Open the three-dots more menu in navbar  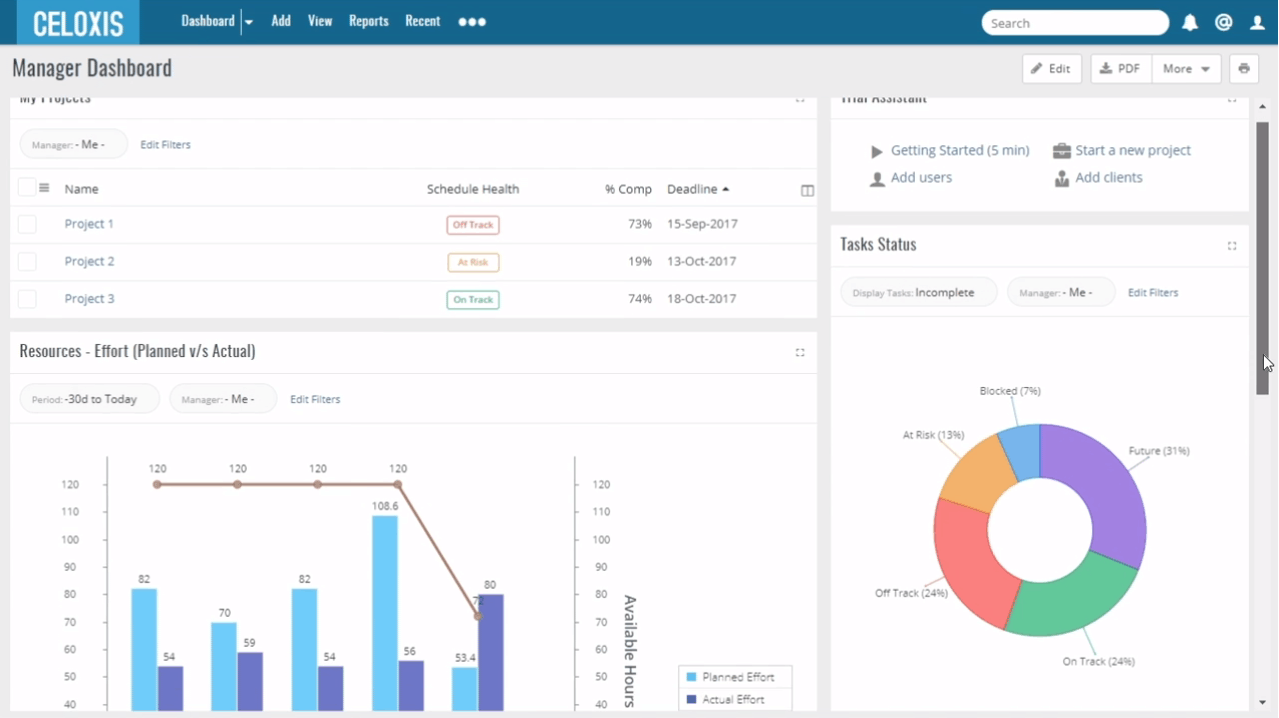[472, 22]
